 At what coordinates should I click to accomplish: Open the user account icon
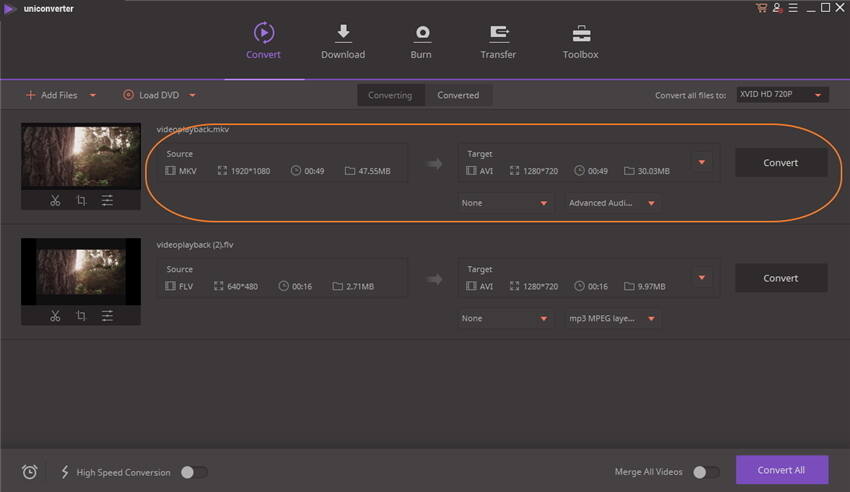tap(777, 8)
